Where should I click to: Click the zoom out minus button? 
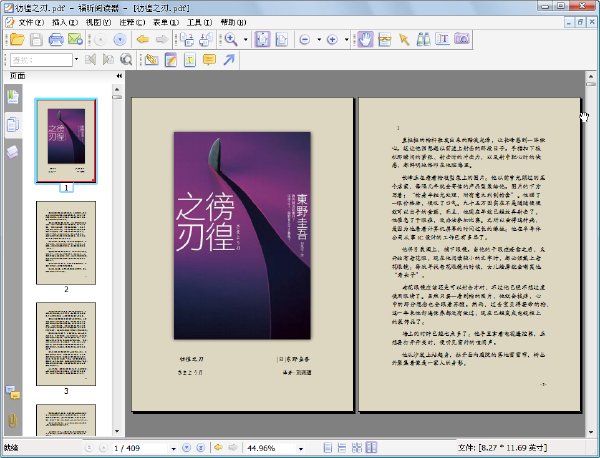305,39
